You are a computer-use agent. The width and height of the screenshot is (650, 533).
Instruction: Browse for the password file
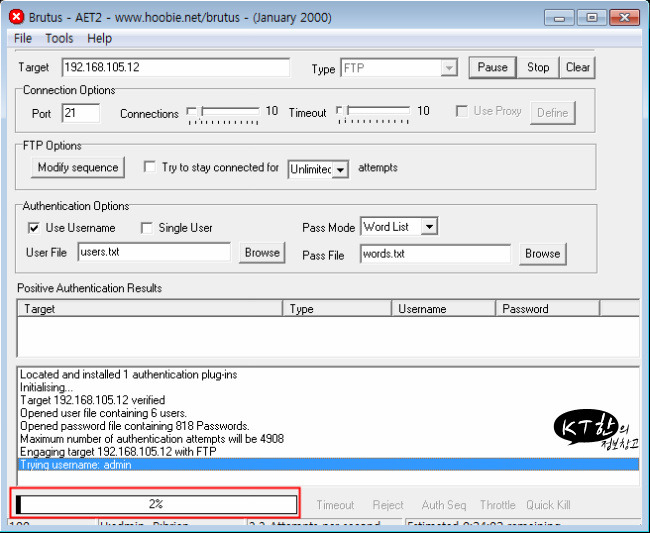(543, 254)
